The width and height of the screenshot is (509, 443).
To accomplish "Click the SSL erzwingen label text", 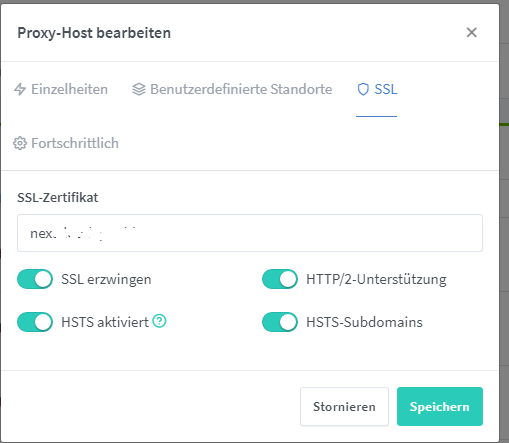I will coord(106,279).
